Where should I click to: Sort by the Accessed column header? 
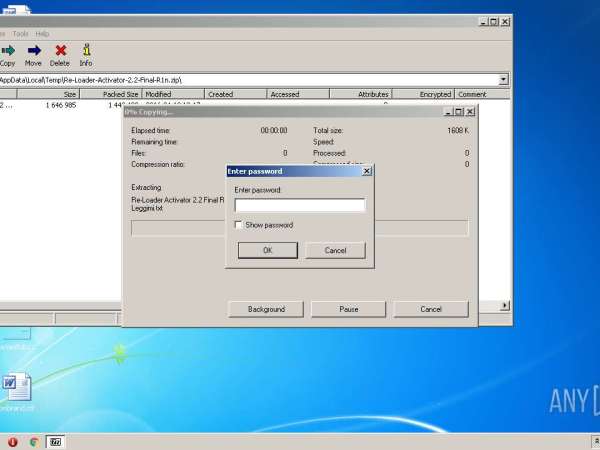coord(298,94)
